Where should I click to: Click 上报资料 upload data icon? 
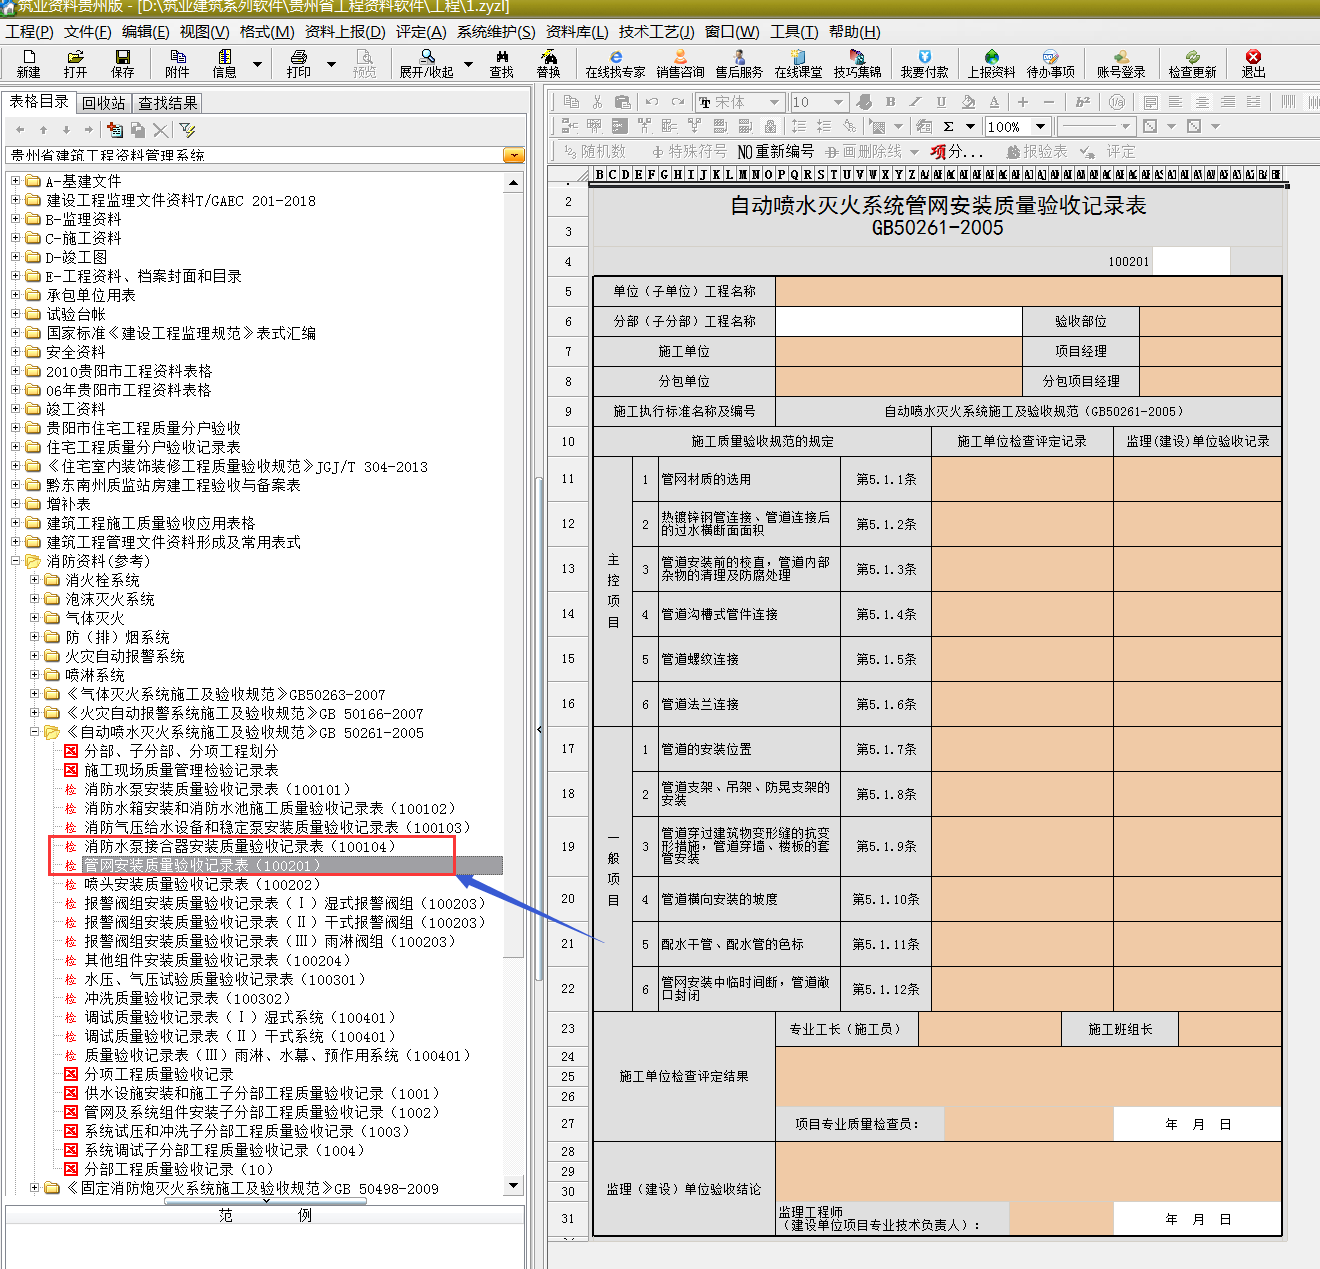click(991, 63)
